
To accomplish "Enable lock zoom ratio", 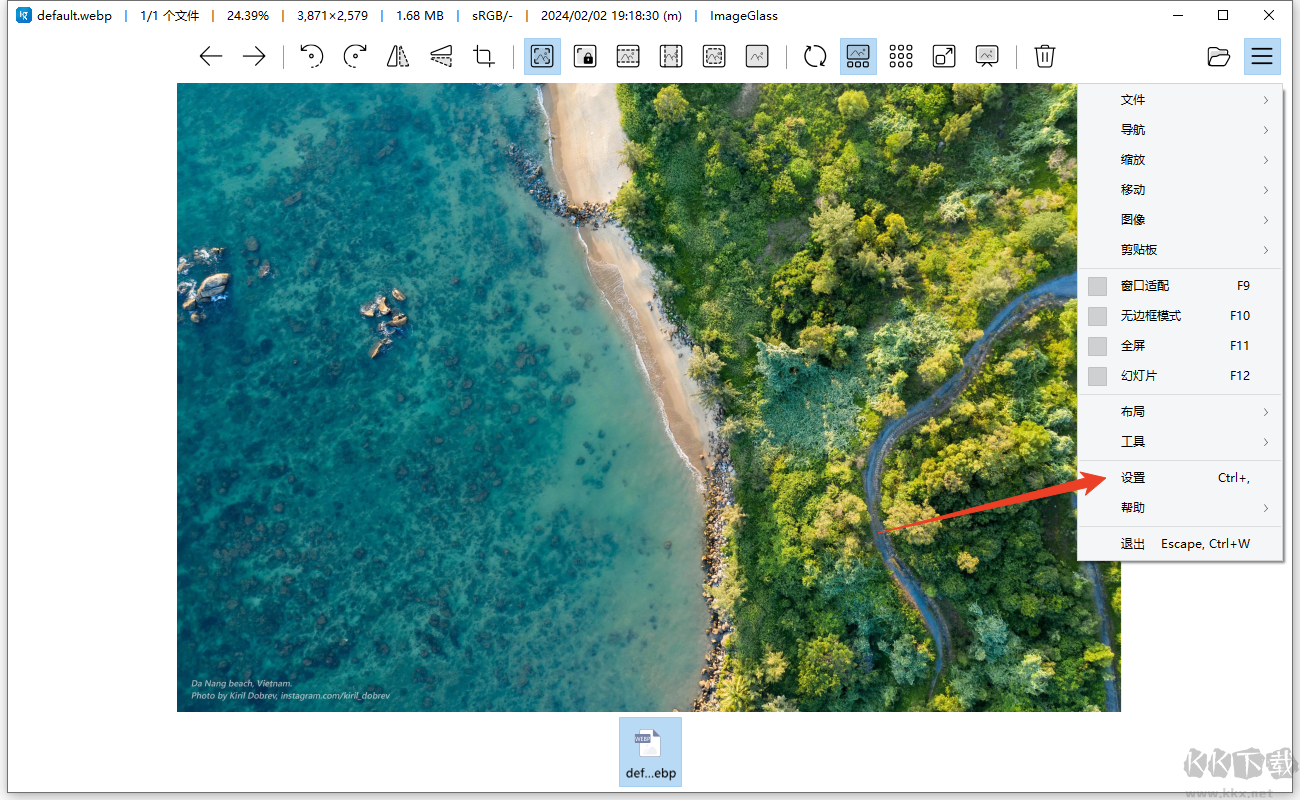I will [585, 56].
